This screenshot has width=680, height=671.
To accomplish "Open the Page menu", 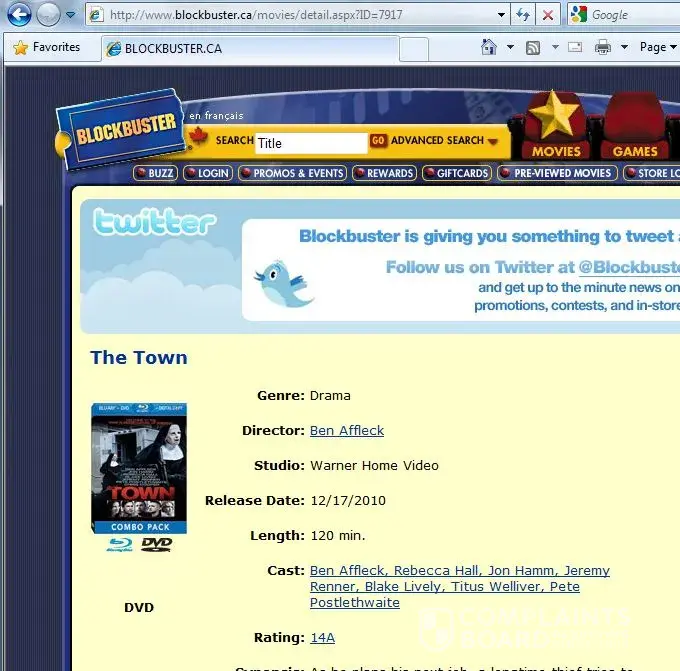I will 658,47.
